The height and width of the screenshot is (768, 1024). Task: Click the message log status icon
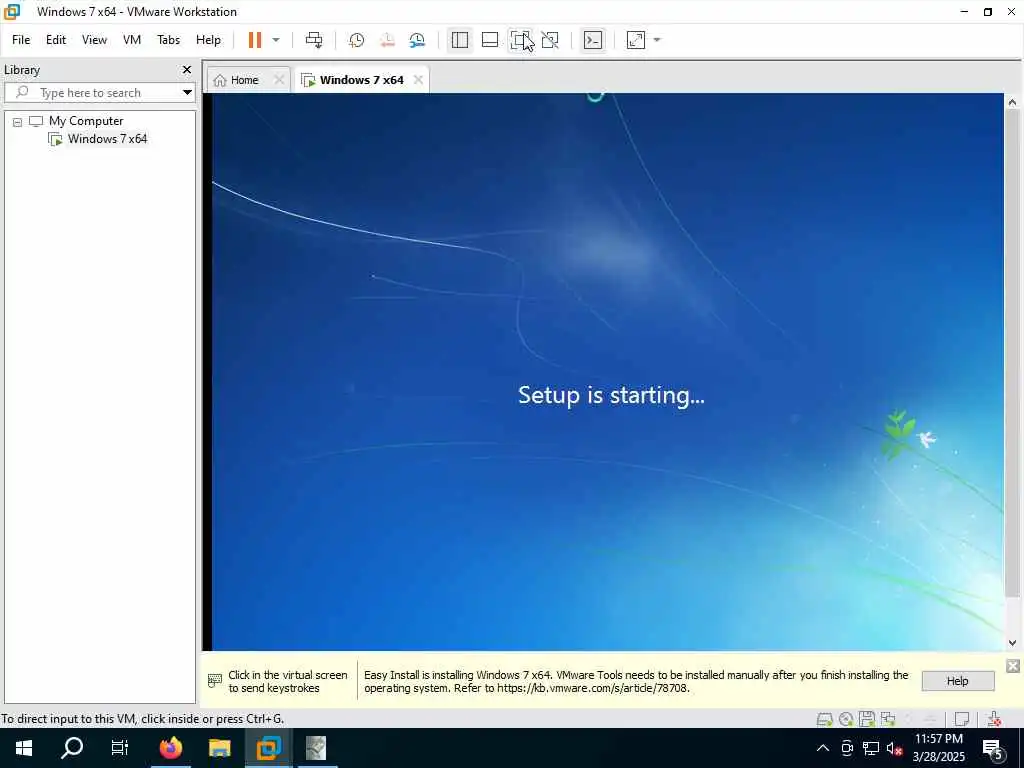pos(961,719)
